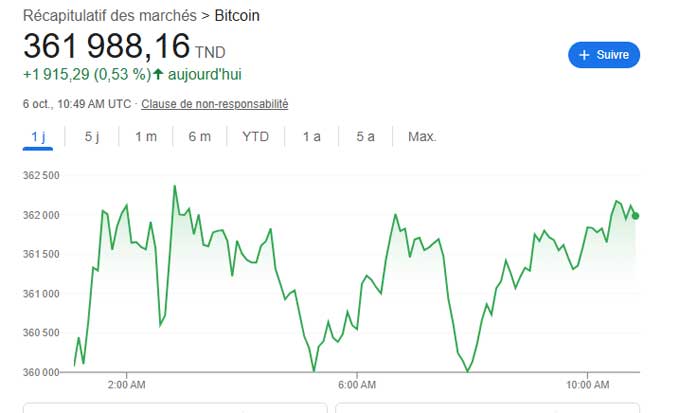Choose the 1 a time range tab
Viewport: 680px width, 413px height.
point(311,137)
